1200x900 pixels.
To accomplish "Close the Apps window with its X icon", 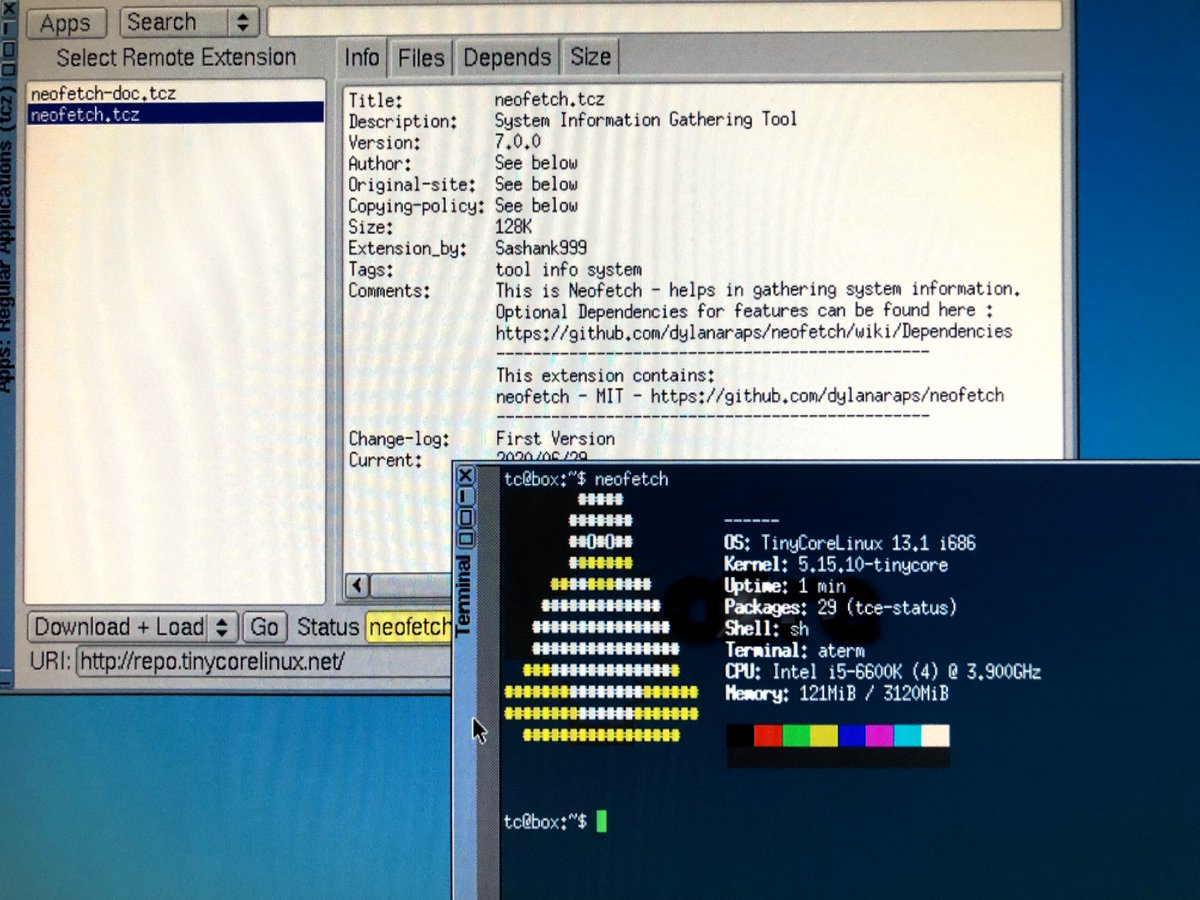I will (x=7, y=7).
